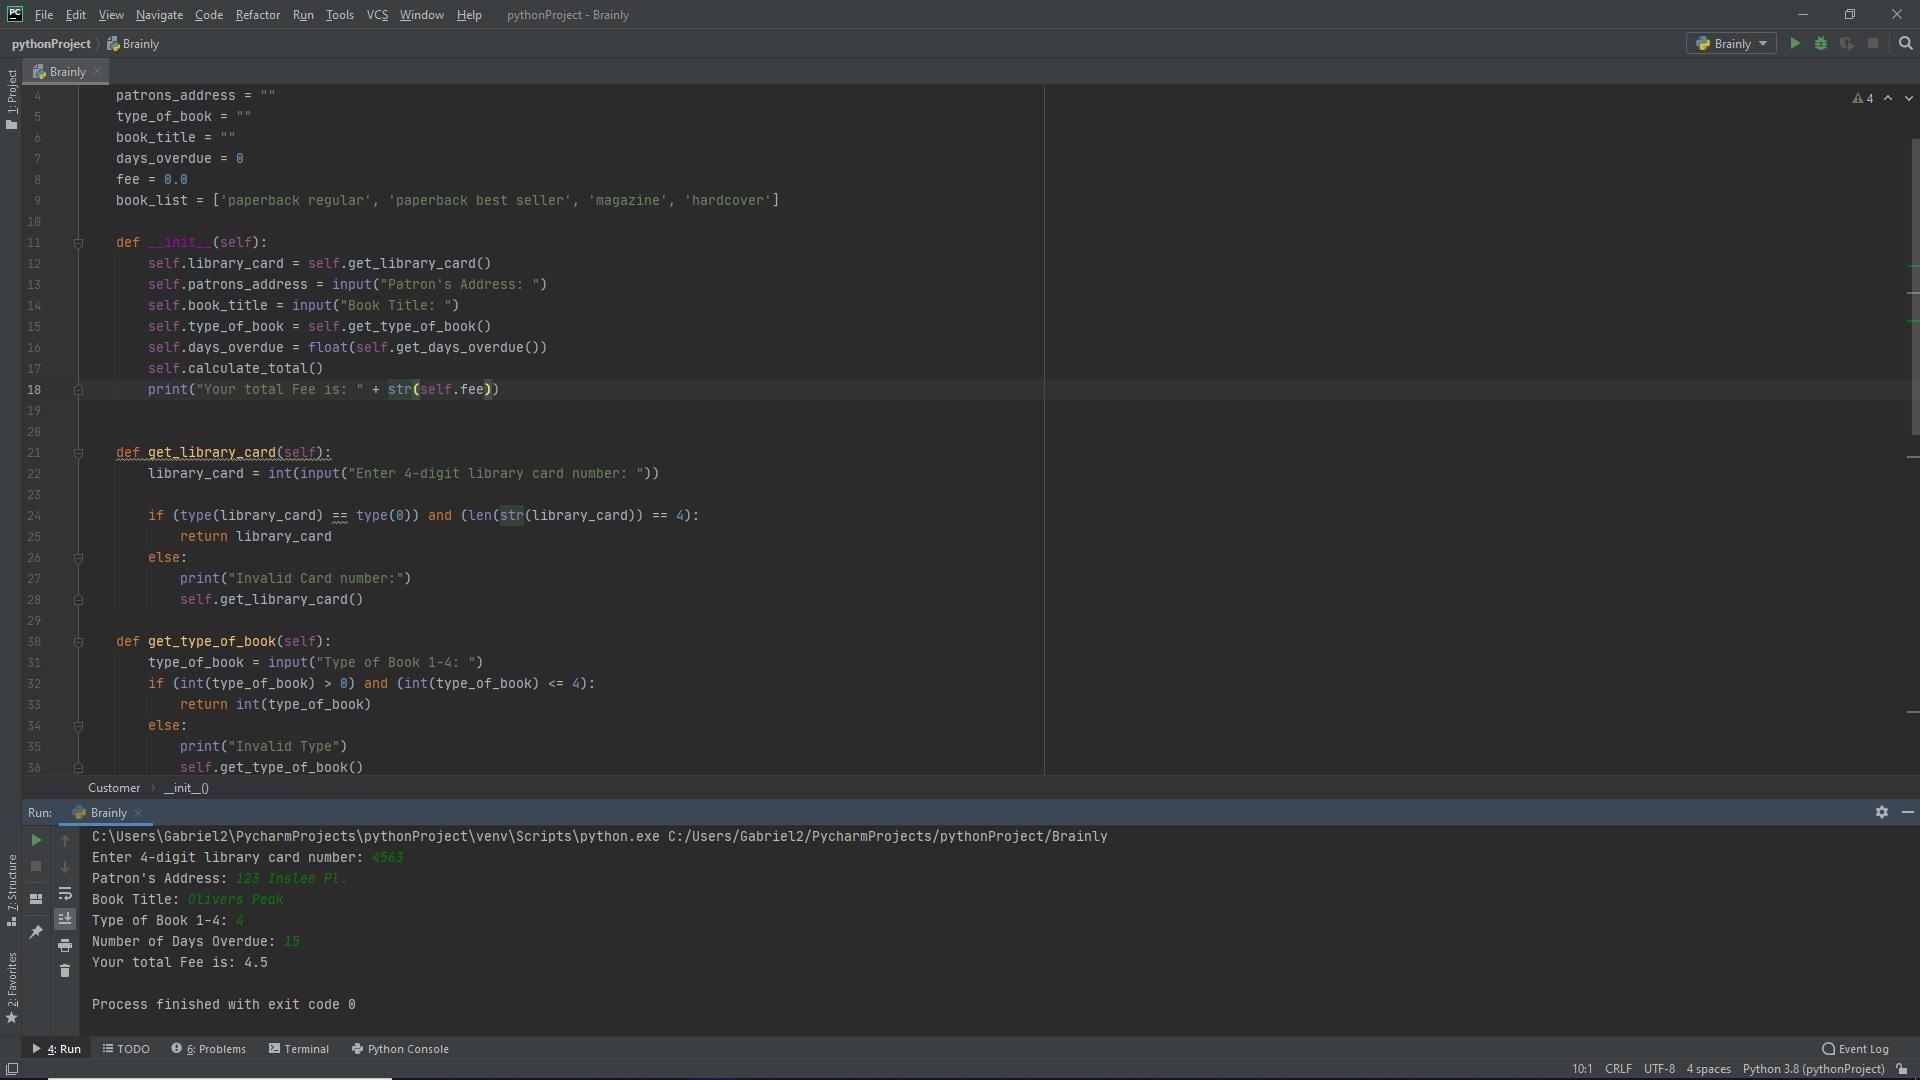Toggle soft-wrap in console output
The height and width of the screenshot is (1080, 1920).
(x=65, y=893)
